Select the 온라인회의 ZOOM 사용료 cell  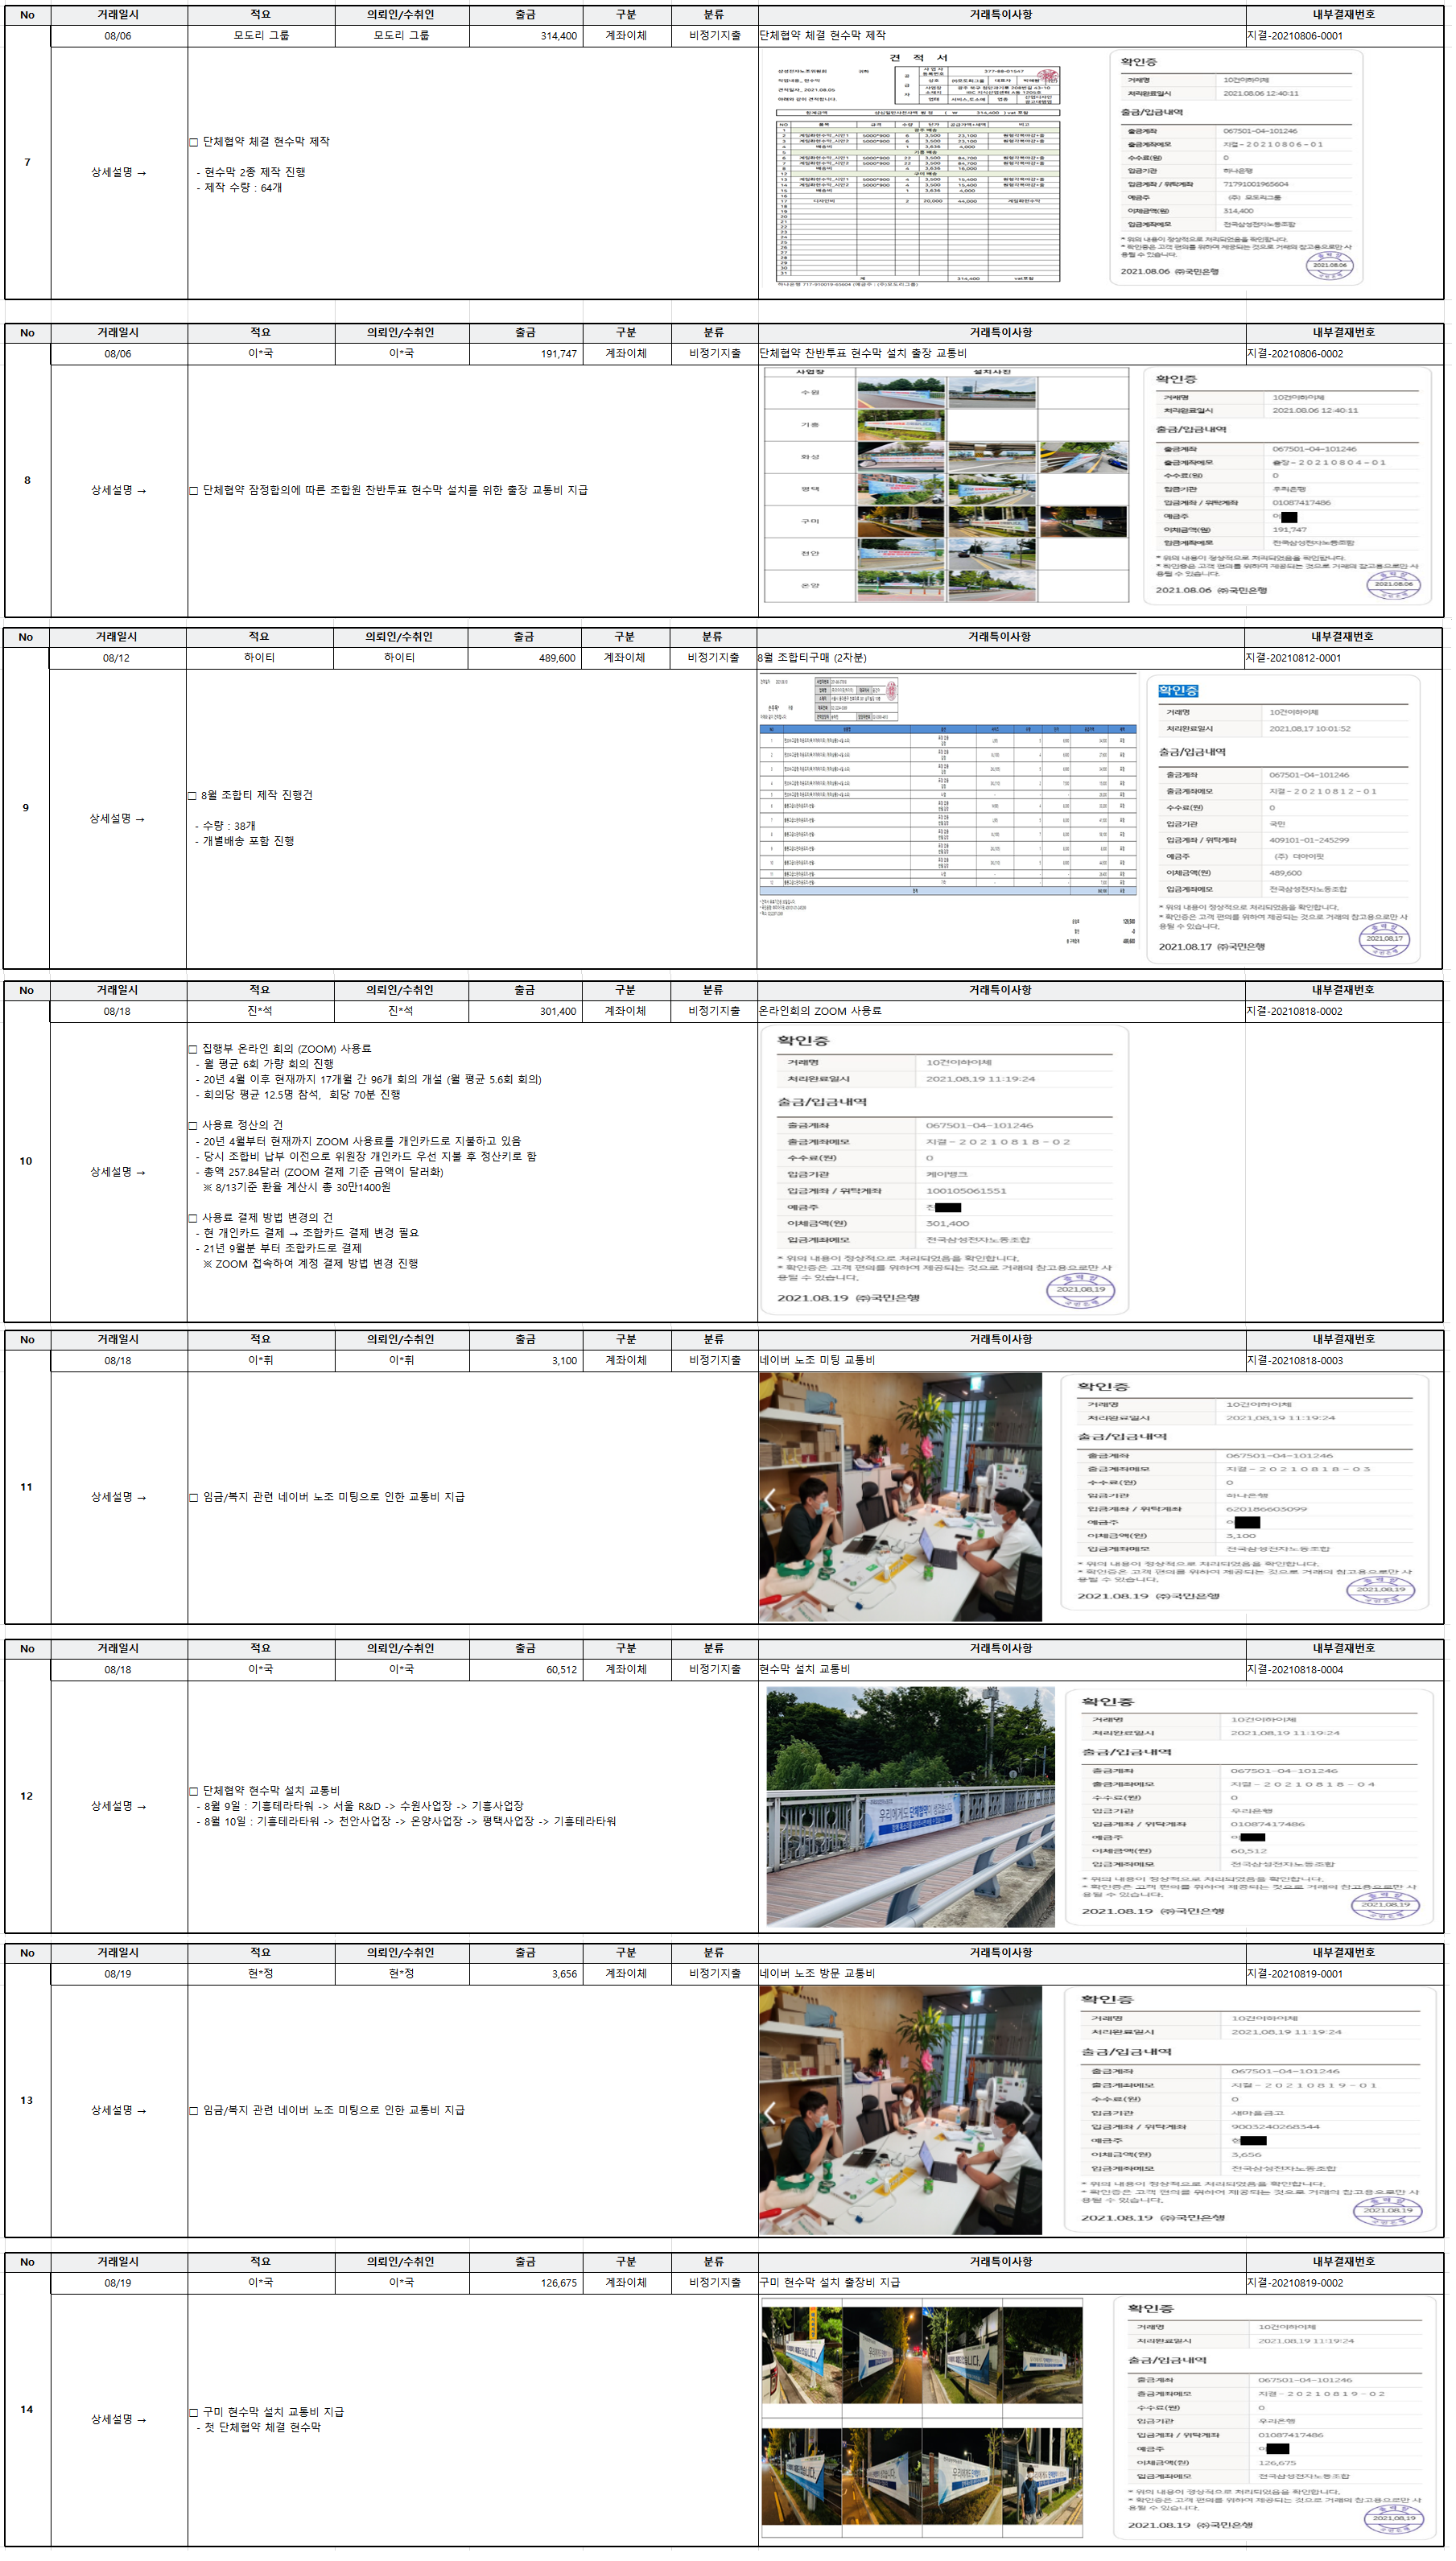[1000, 1011]
